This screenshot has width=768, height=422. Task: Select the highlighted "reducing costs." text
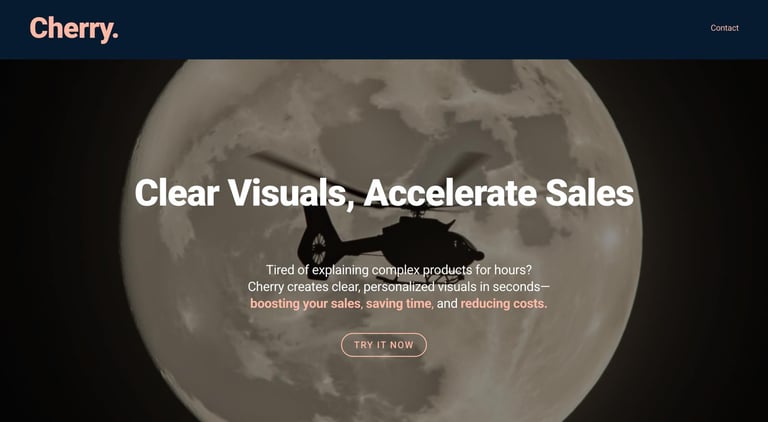504,304
